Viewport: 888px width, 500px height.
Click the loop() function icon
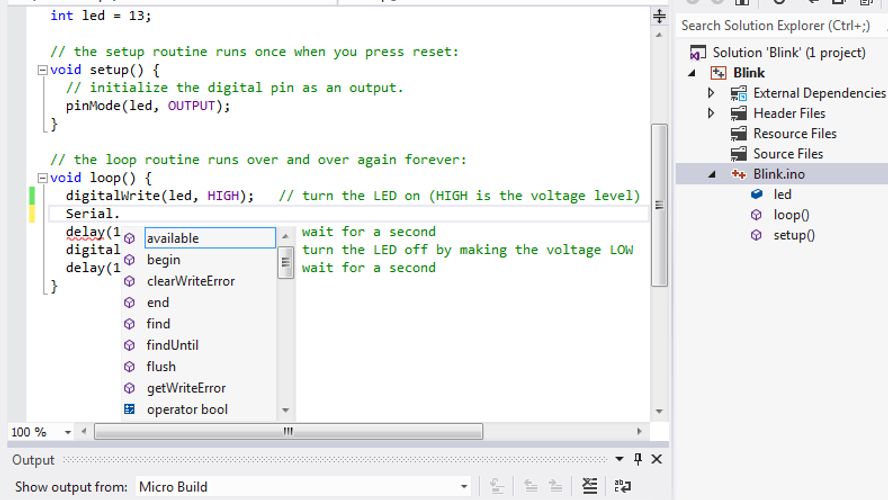click(x=756, y=215)
